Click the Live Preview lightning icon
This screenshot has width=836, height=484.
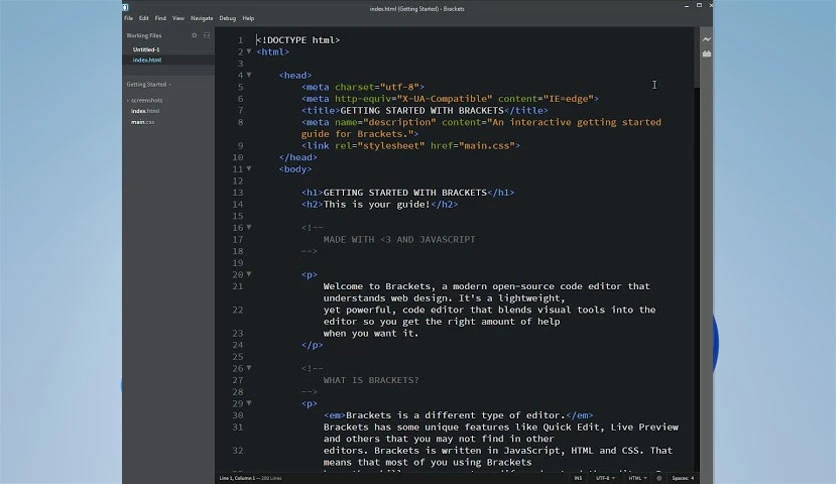point(706,39)
